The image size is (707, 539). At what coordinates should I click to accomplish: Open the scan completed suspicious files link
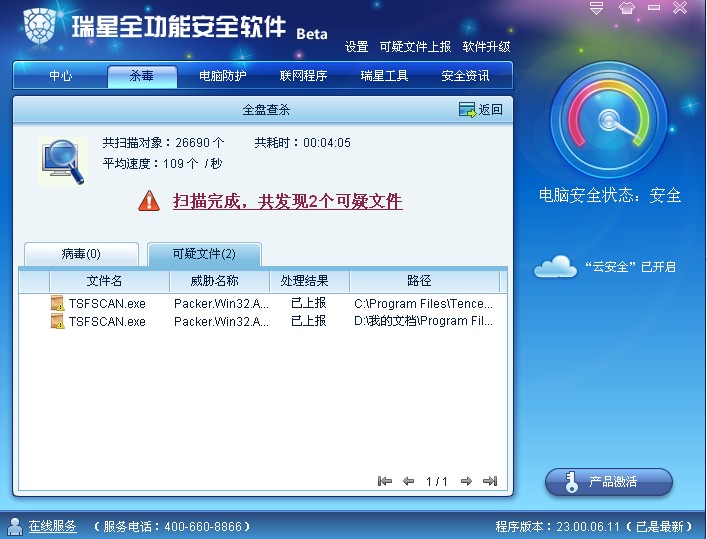288,201
